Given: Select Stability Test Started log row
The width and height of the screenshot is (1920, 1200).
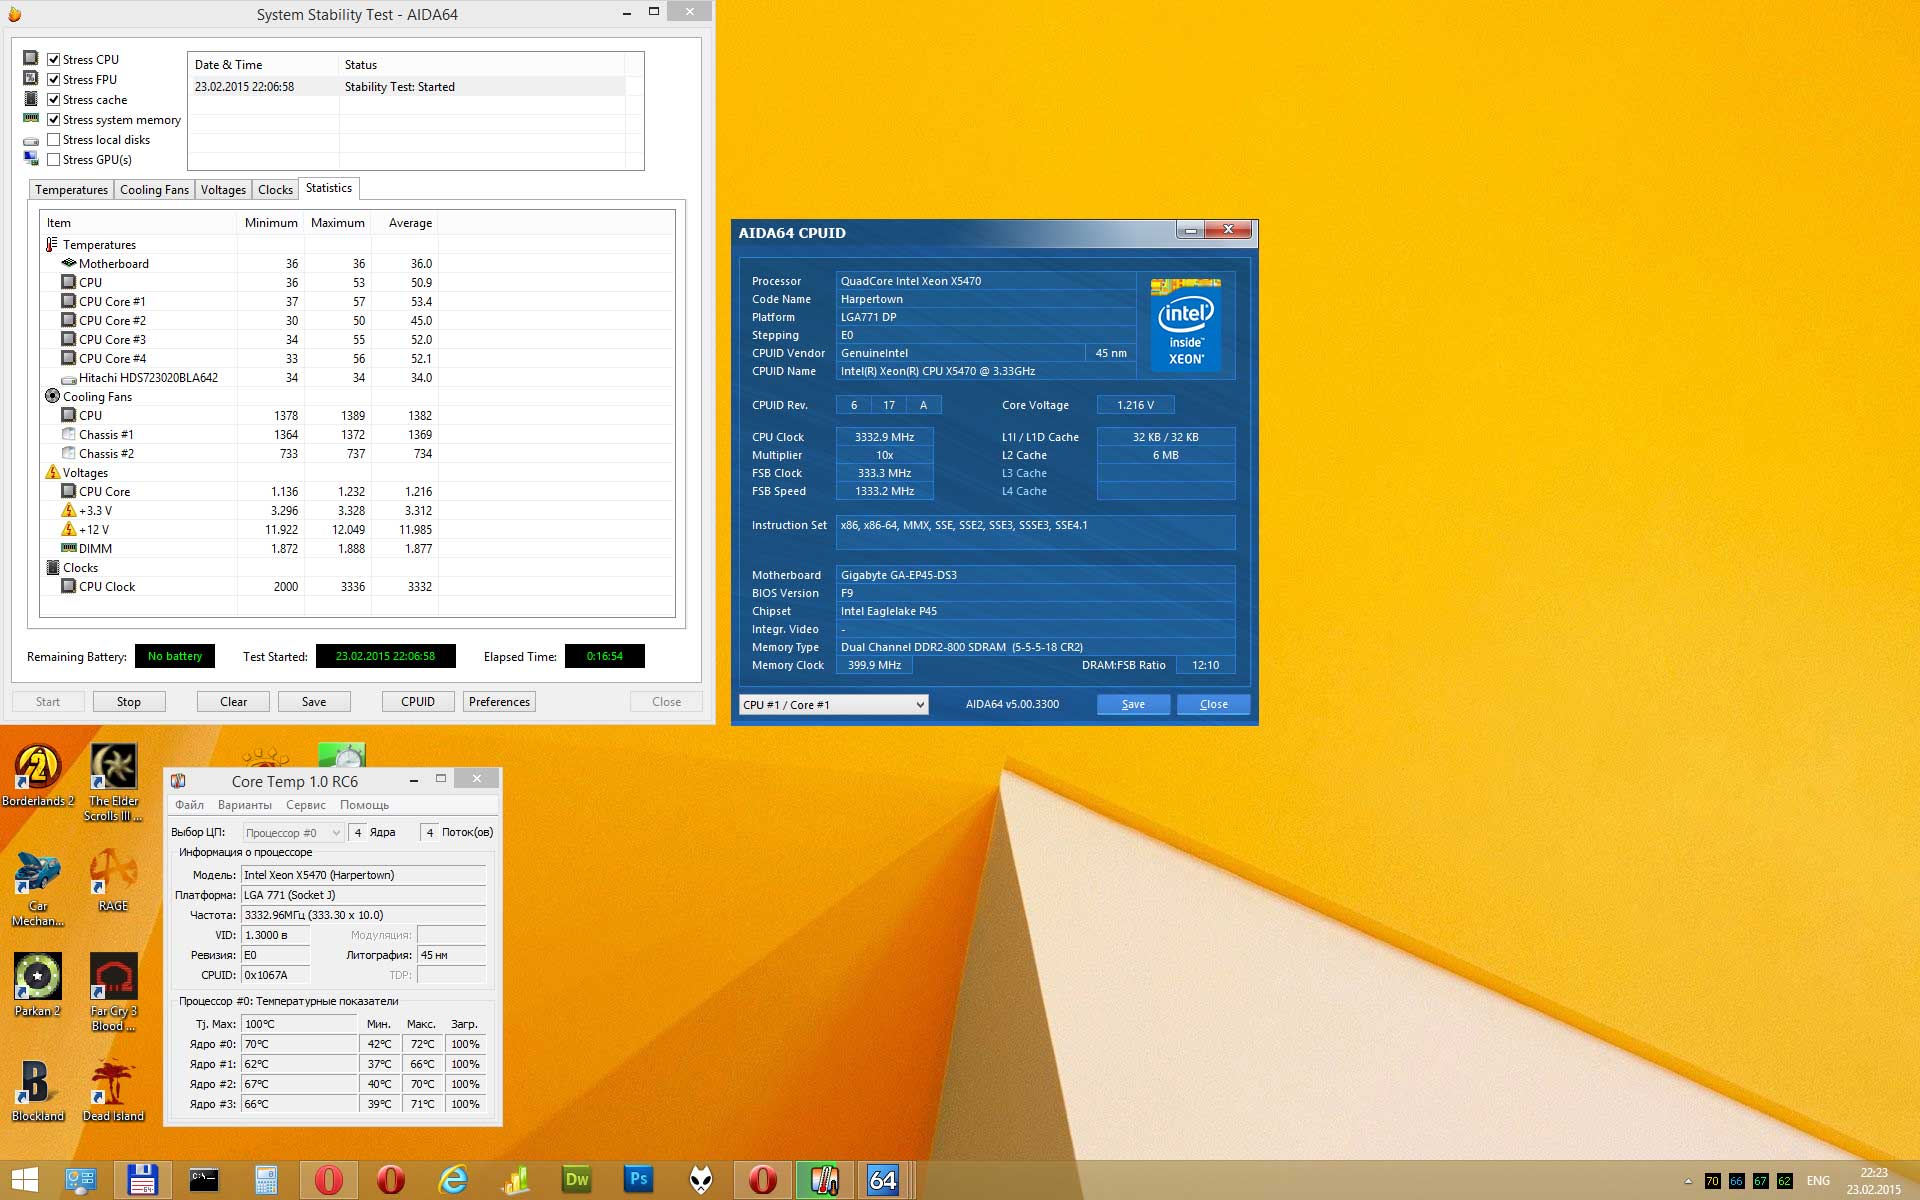Looking at the screenshot, I should pyautogui.click(x=400, y=87).
